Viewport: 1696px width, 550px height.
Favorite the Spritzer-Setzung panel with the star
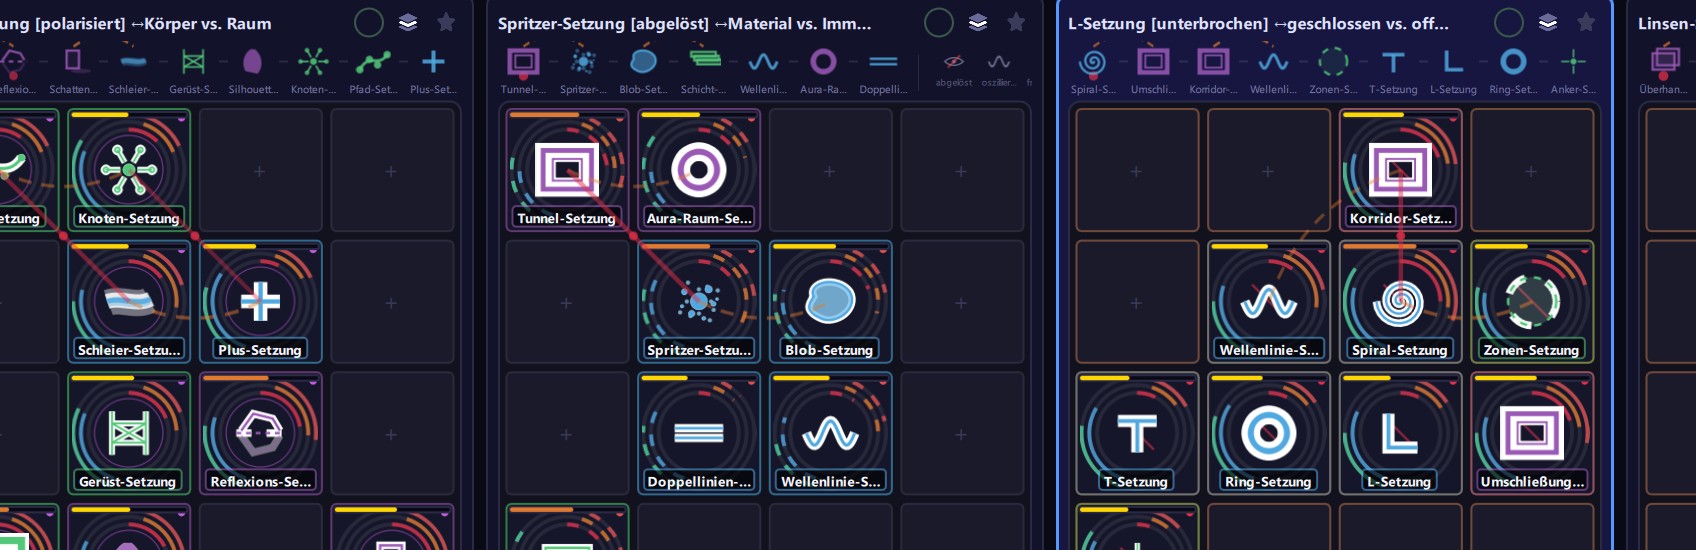[x=1016, y=22]
